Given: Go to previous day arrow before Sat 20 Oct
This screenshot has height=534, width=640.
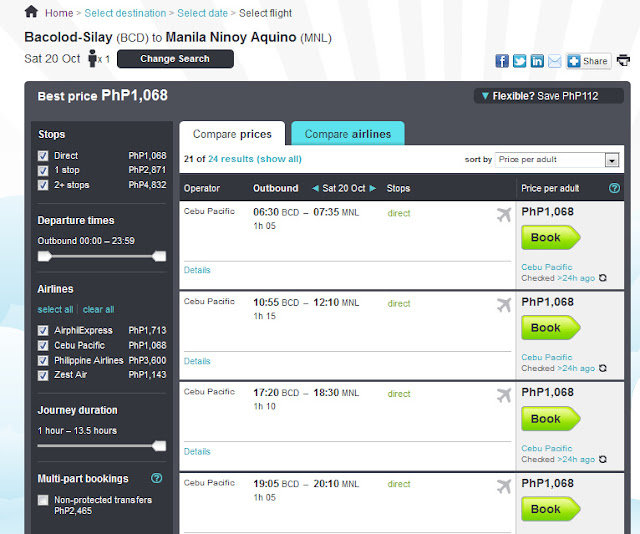Looking at the screenshot, I should click(315, 188).
